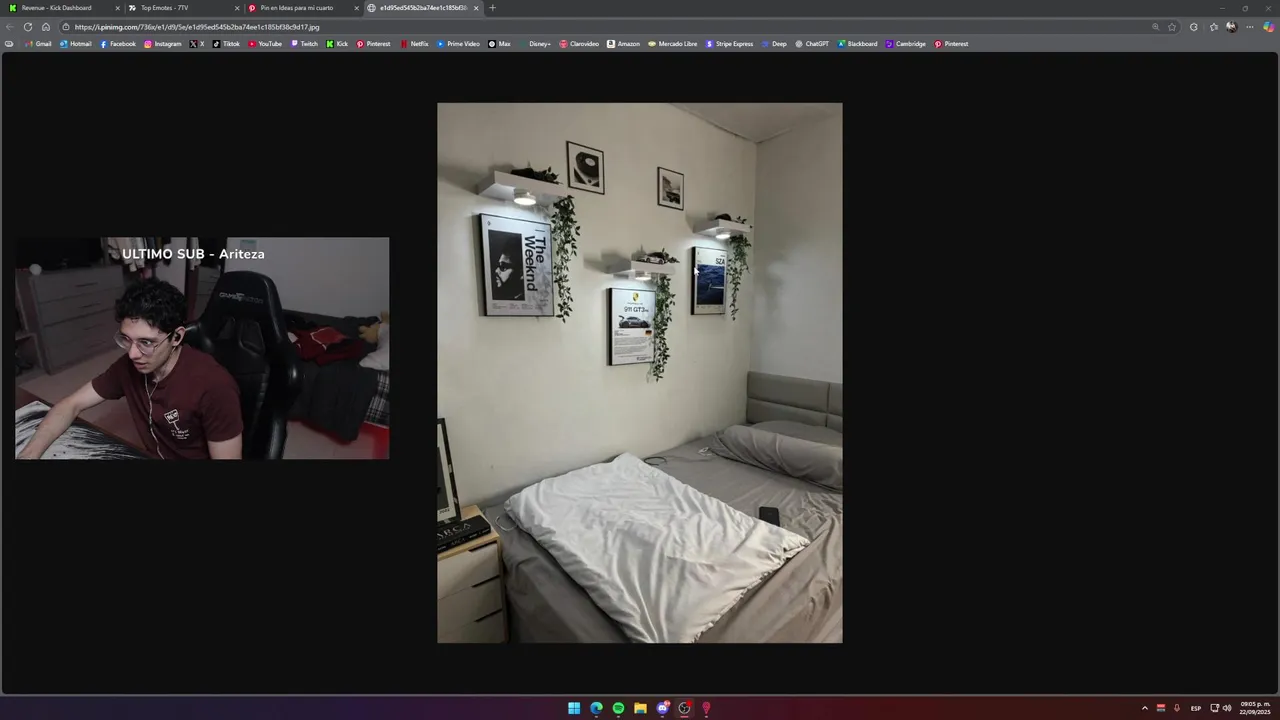This screenshot has height=720, width=1280.
Task: Open the Copilot sidebar icon
Action: (1268, 27)
